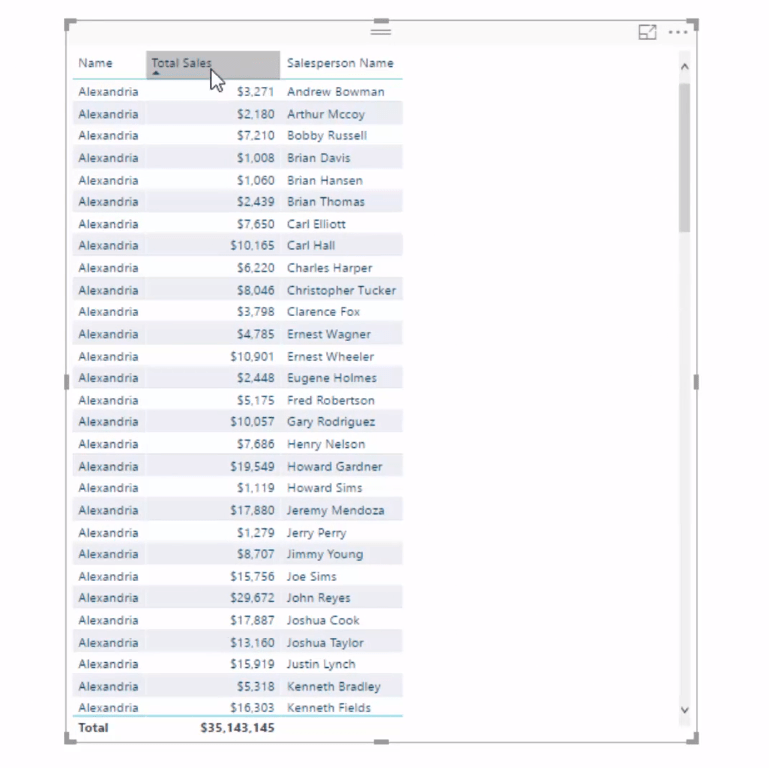Click the $17,887 sales value

pos(252,620)
